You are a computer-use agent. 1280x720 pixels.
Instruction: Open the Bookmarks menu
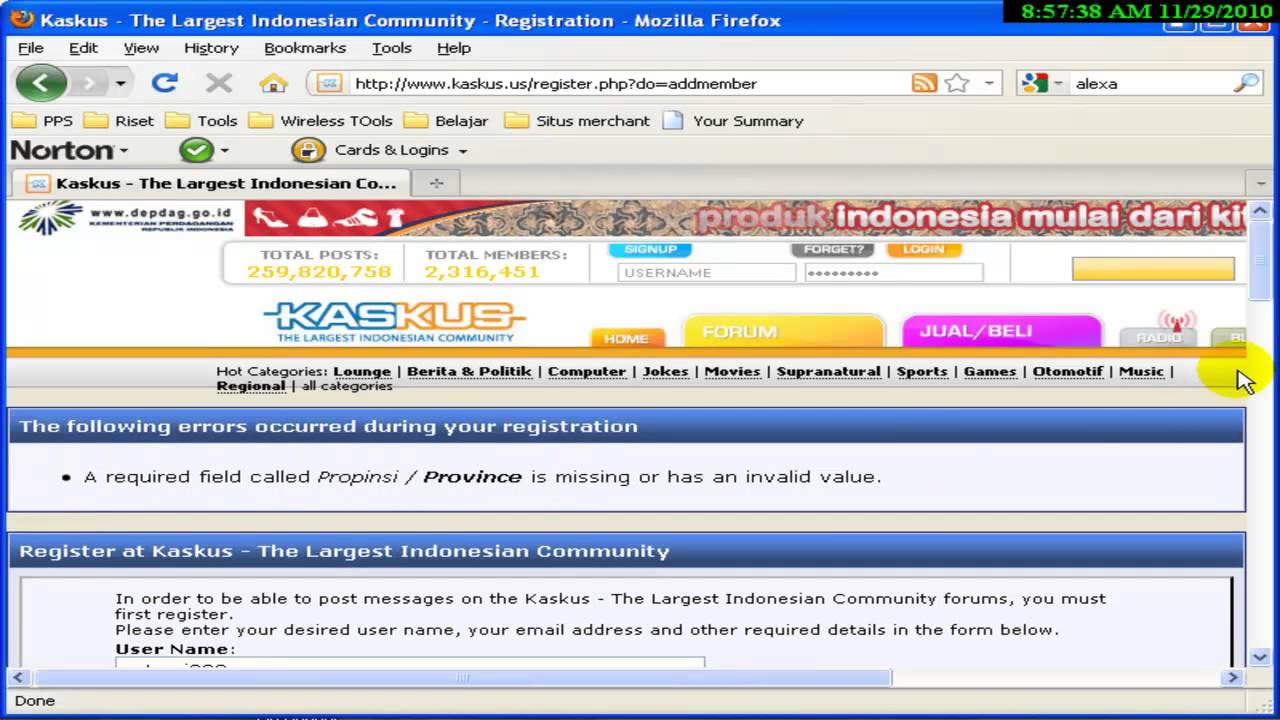(305, 48)
